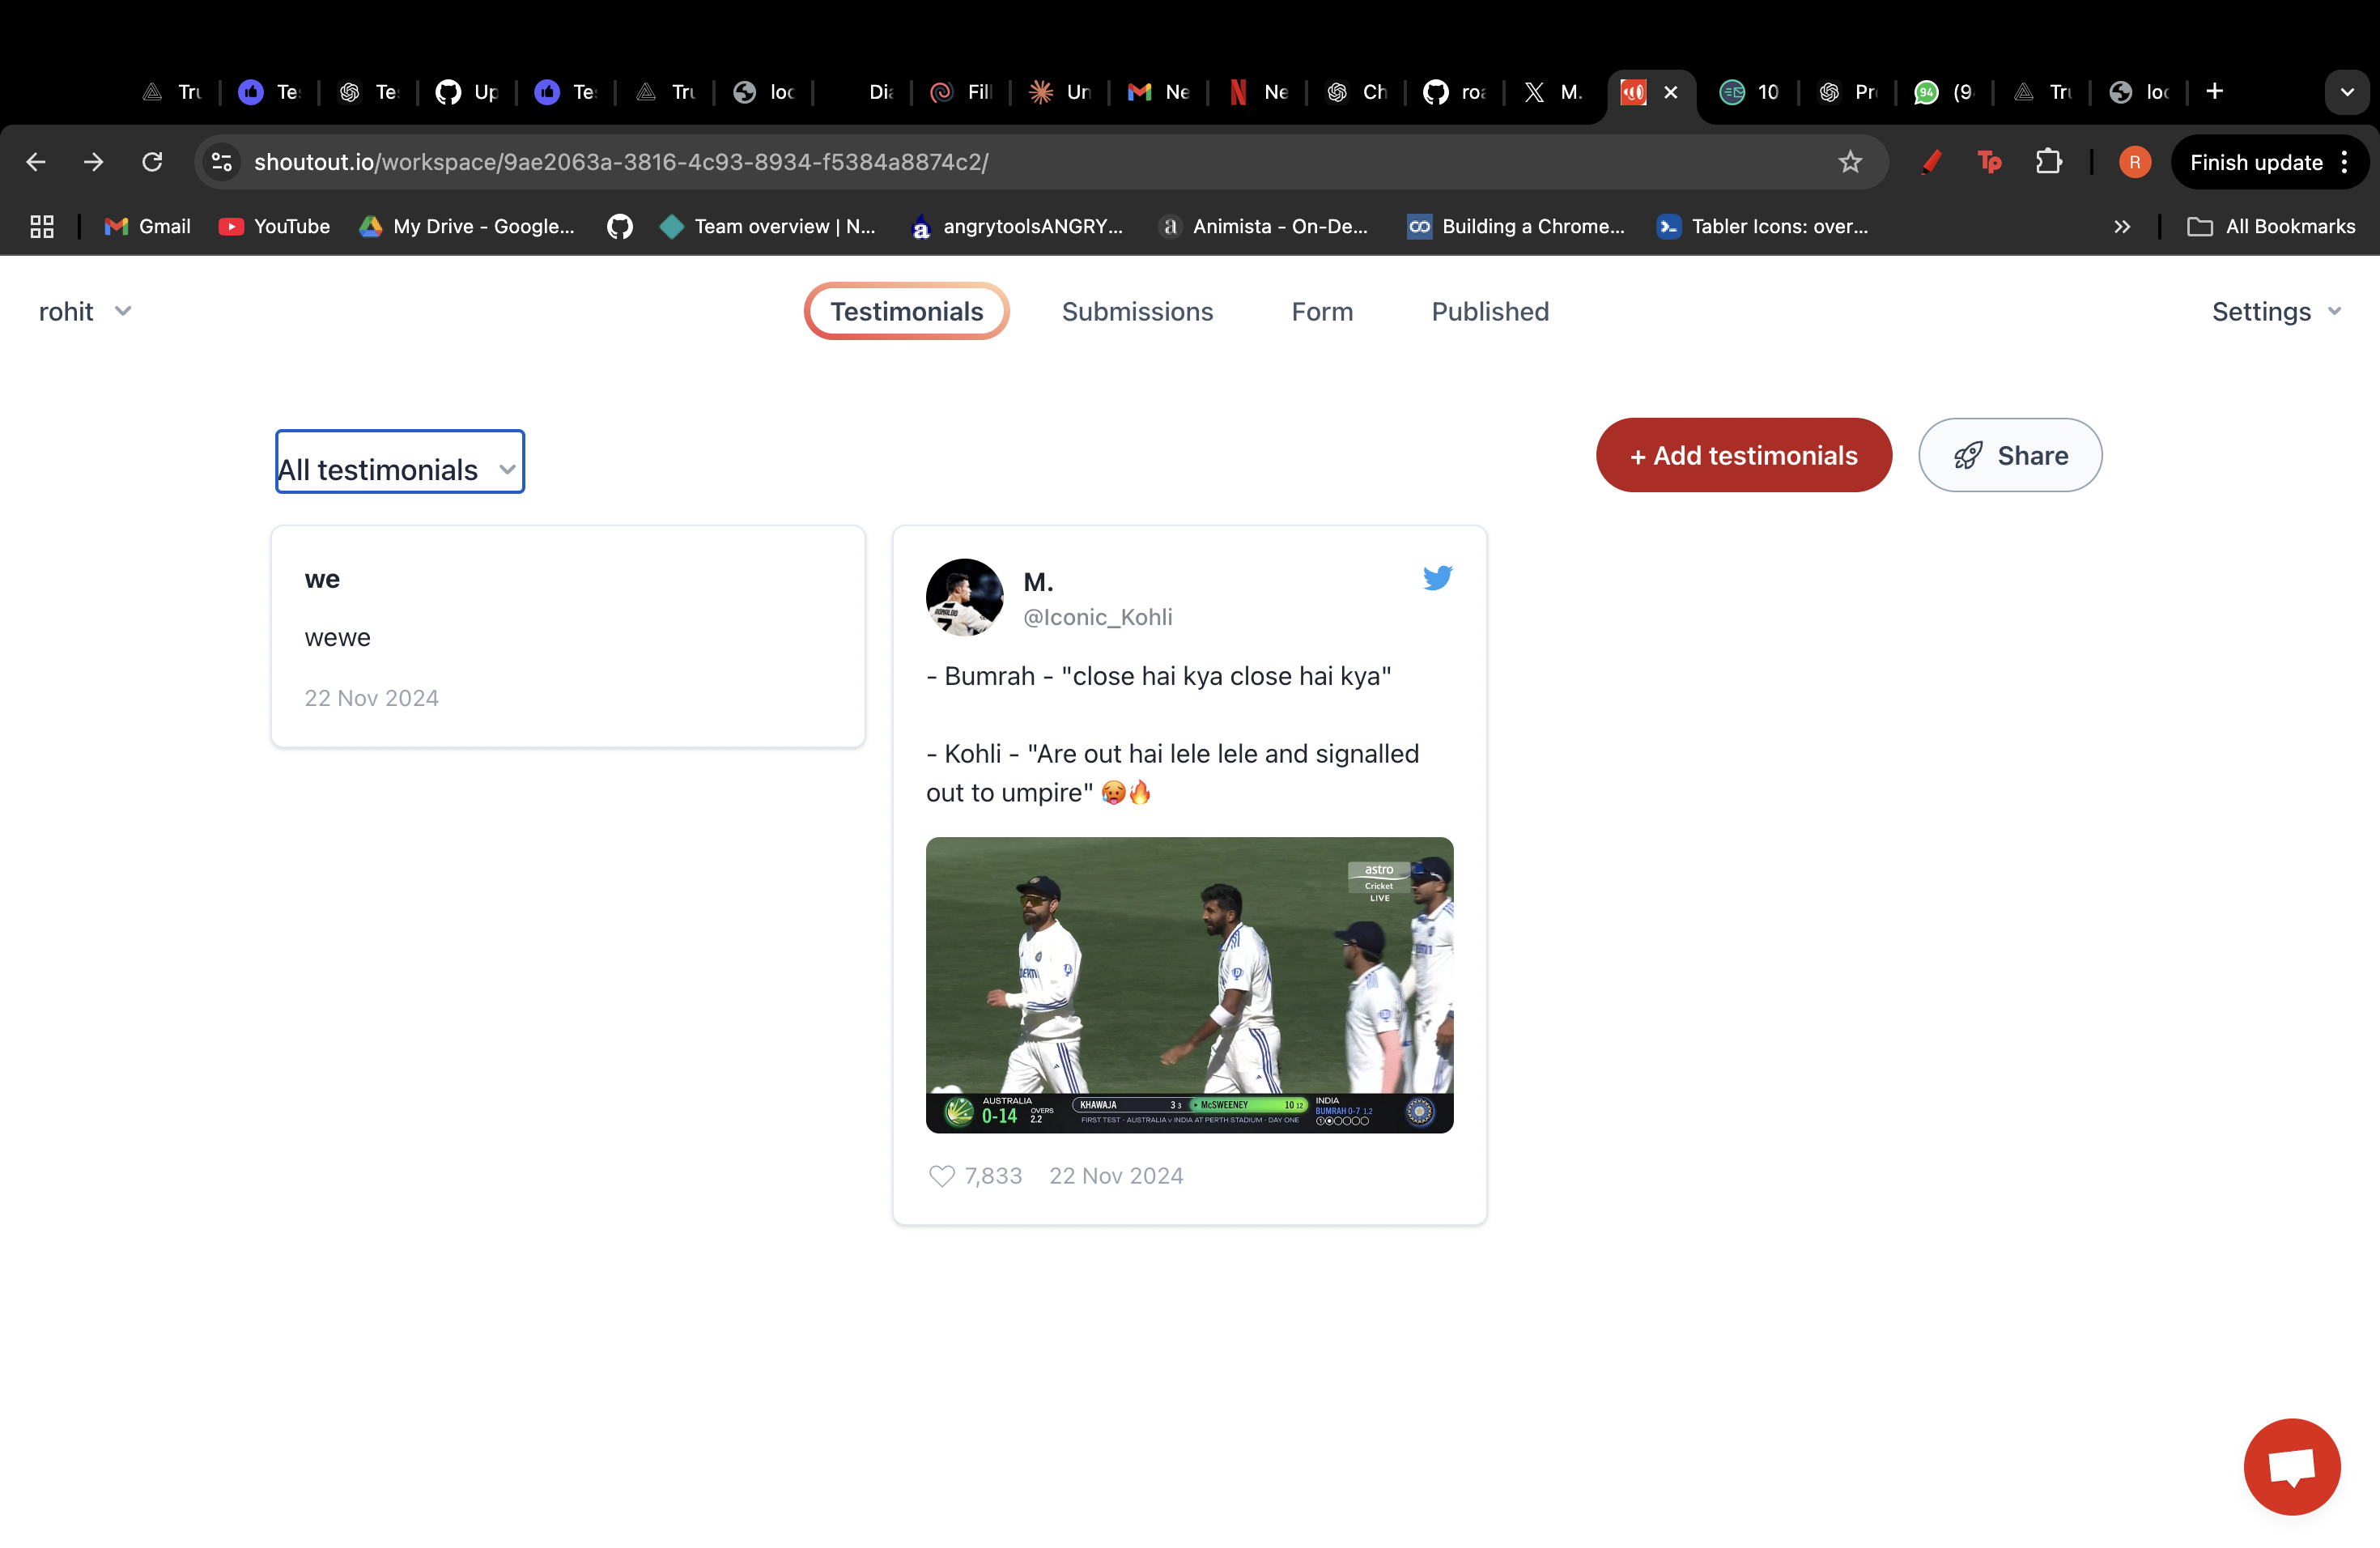2380x1548 pixels.
Task: Open the 'we' testimonial card
Action: [568, 636]
